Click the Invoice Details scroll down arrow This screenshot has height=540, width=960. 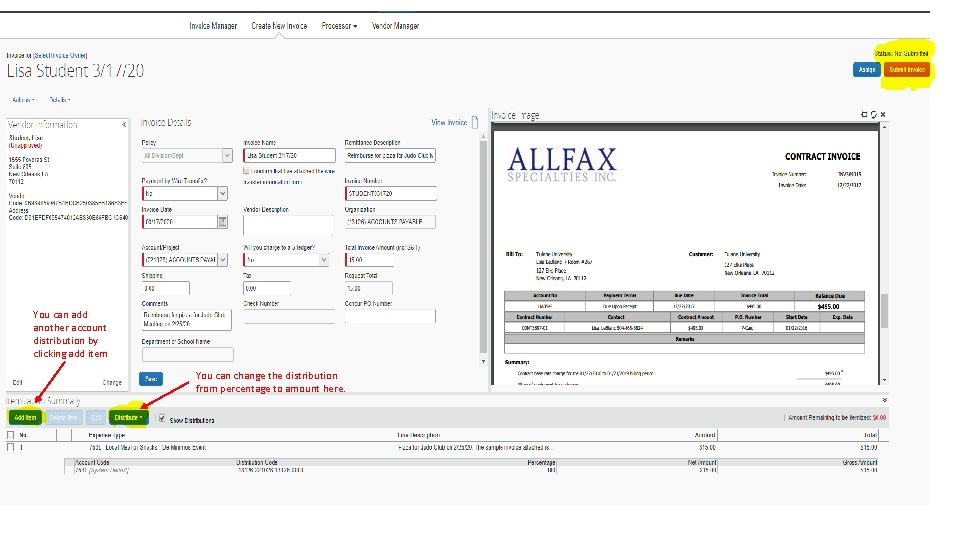[483, 361]
